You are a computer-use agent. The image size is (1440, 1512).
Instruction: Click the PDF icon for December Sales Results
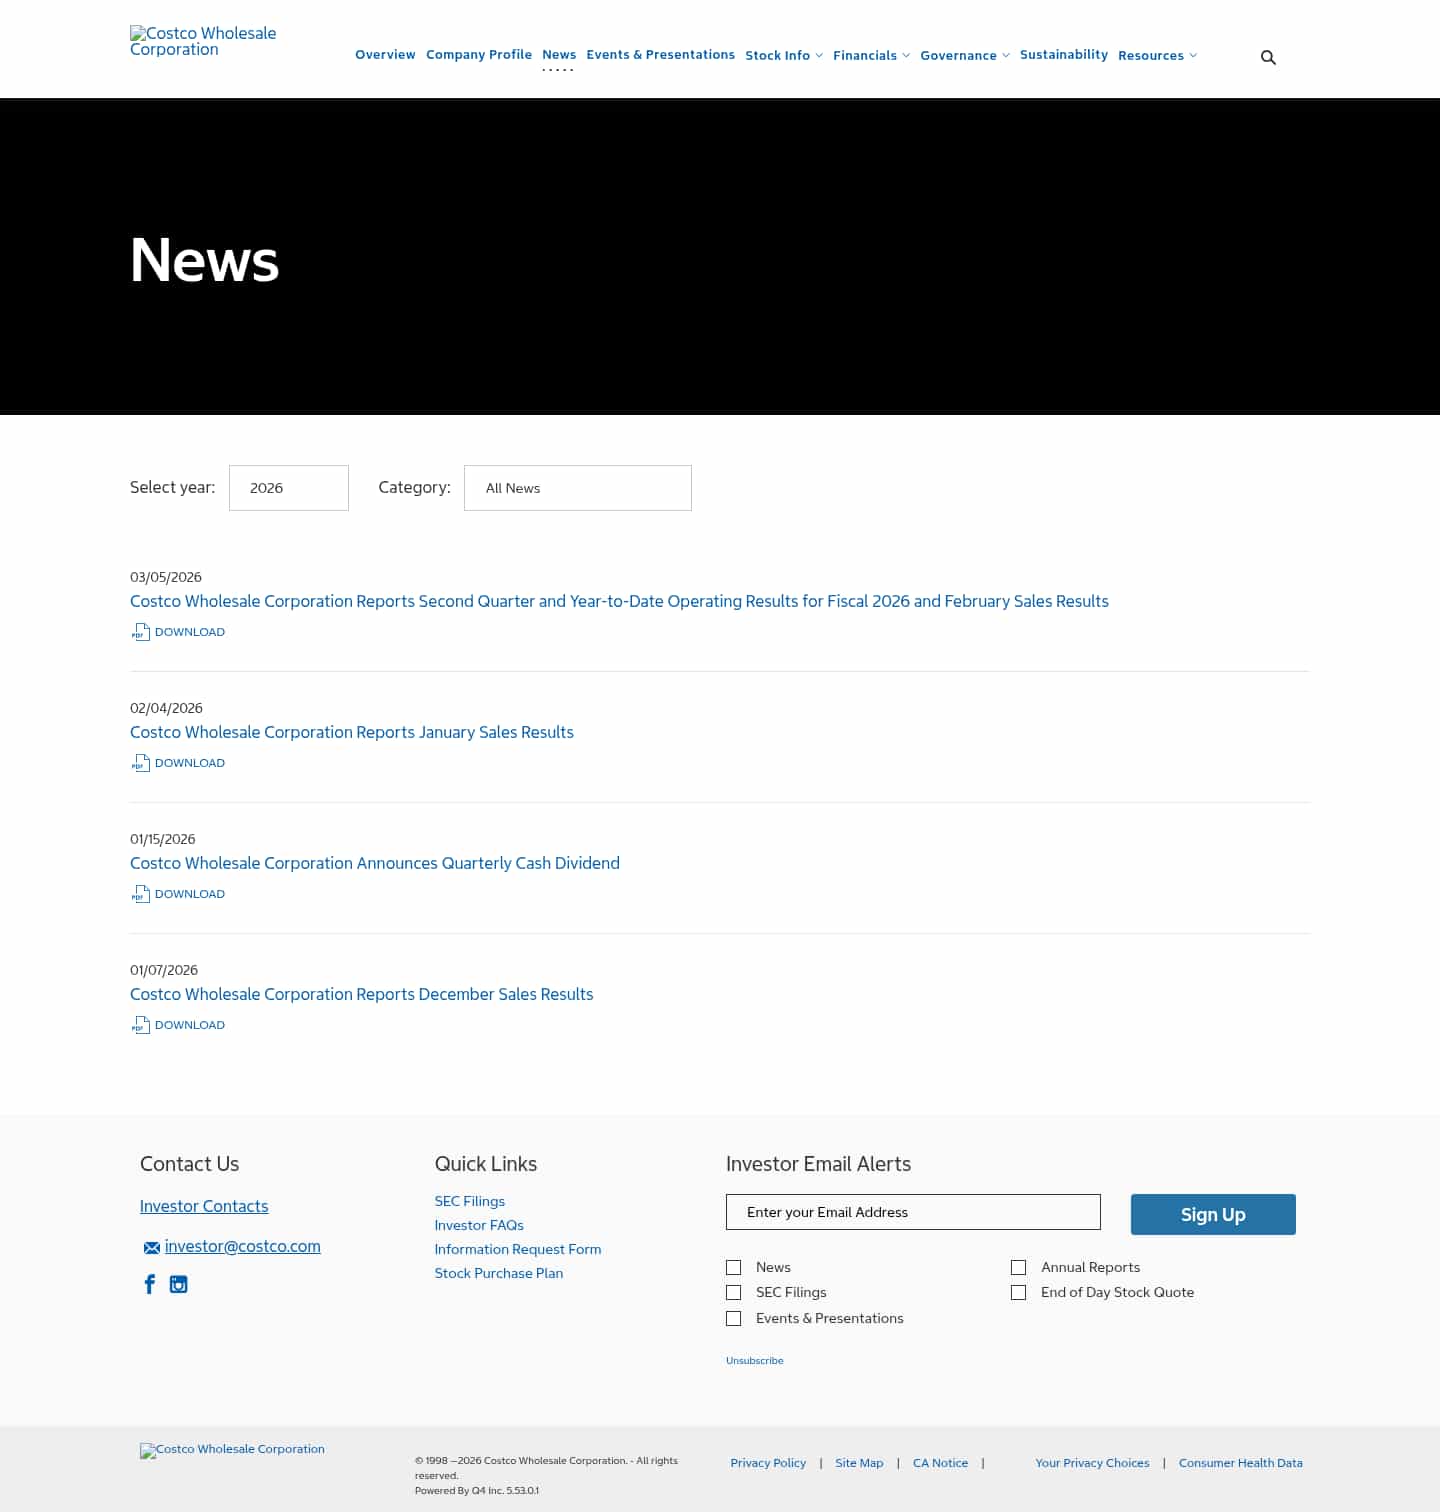coord(141,1025)
